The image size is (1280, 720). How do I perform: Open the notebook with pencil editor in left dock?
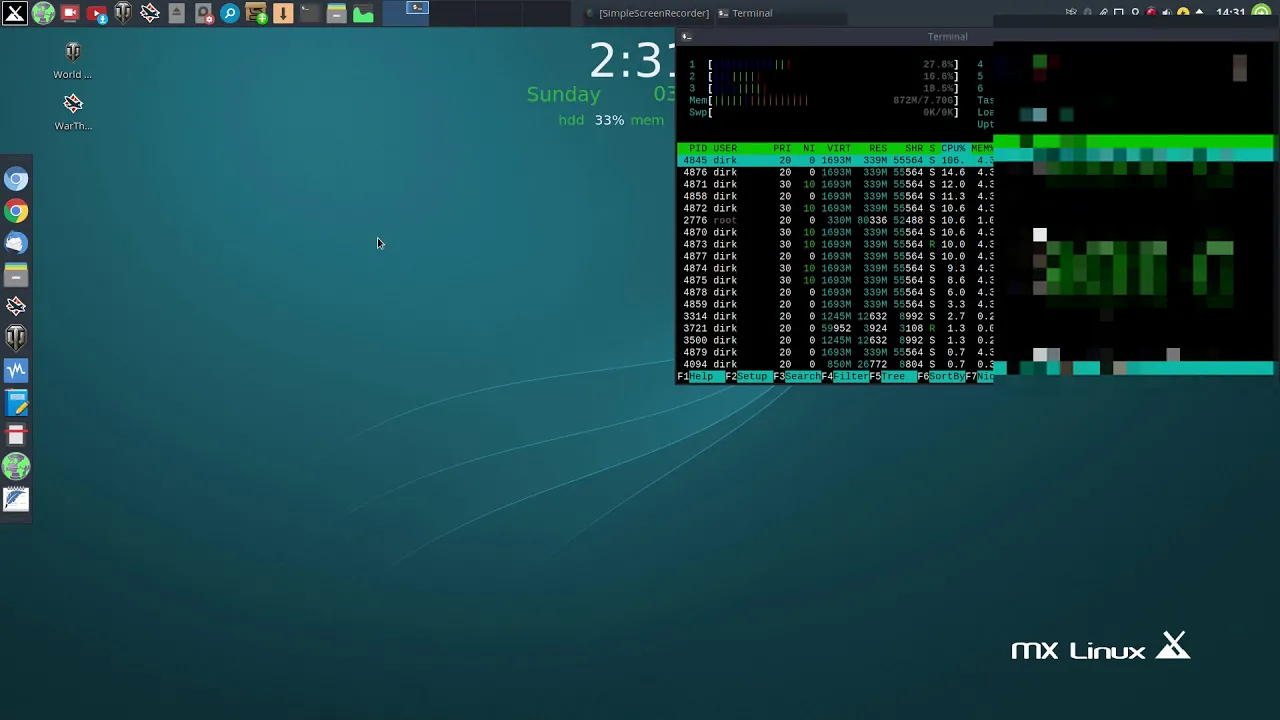[x=16, y=403]
